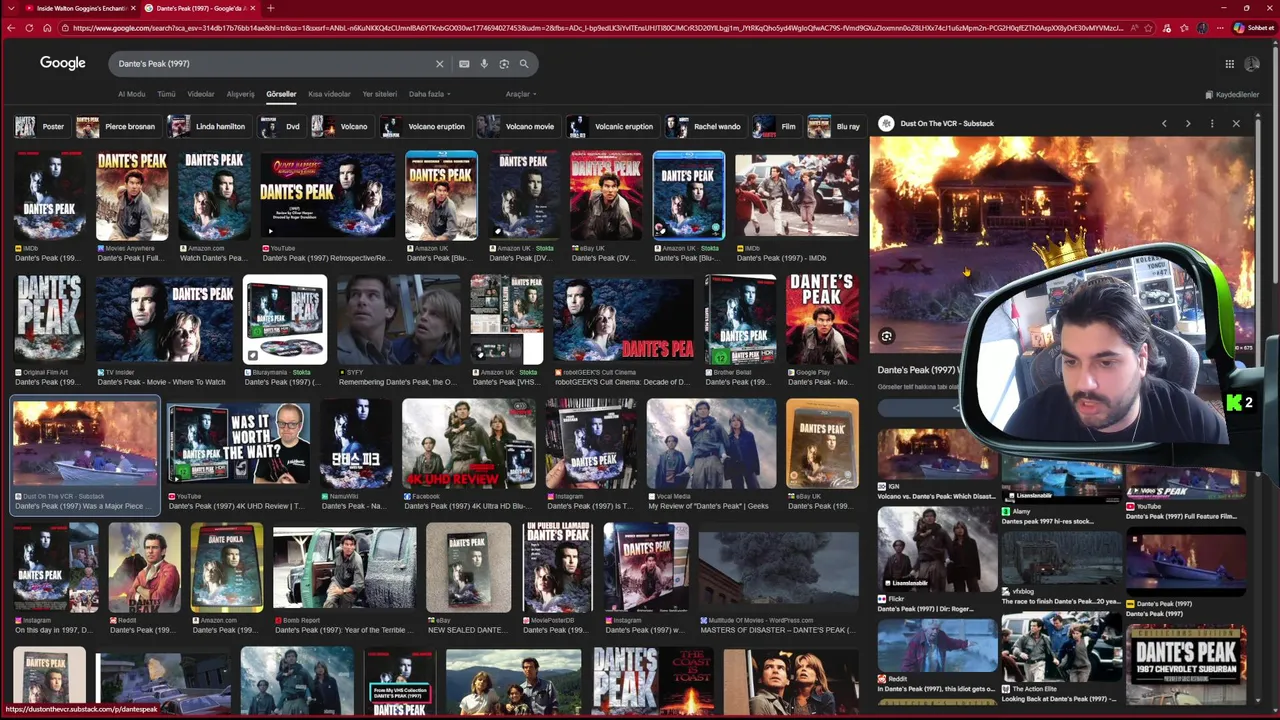This screenshot has height=720, width=1280.
Task: Filter images by the Volcano movie chip
Action: [x=517, y=127]
